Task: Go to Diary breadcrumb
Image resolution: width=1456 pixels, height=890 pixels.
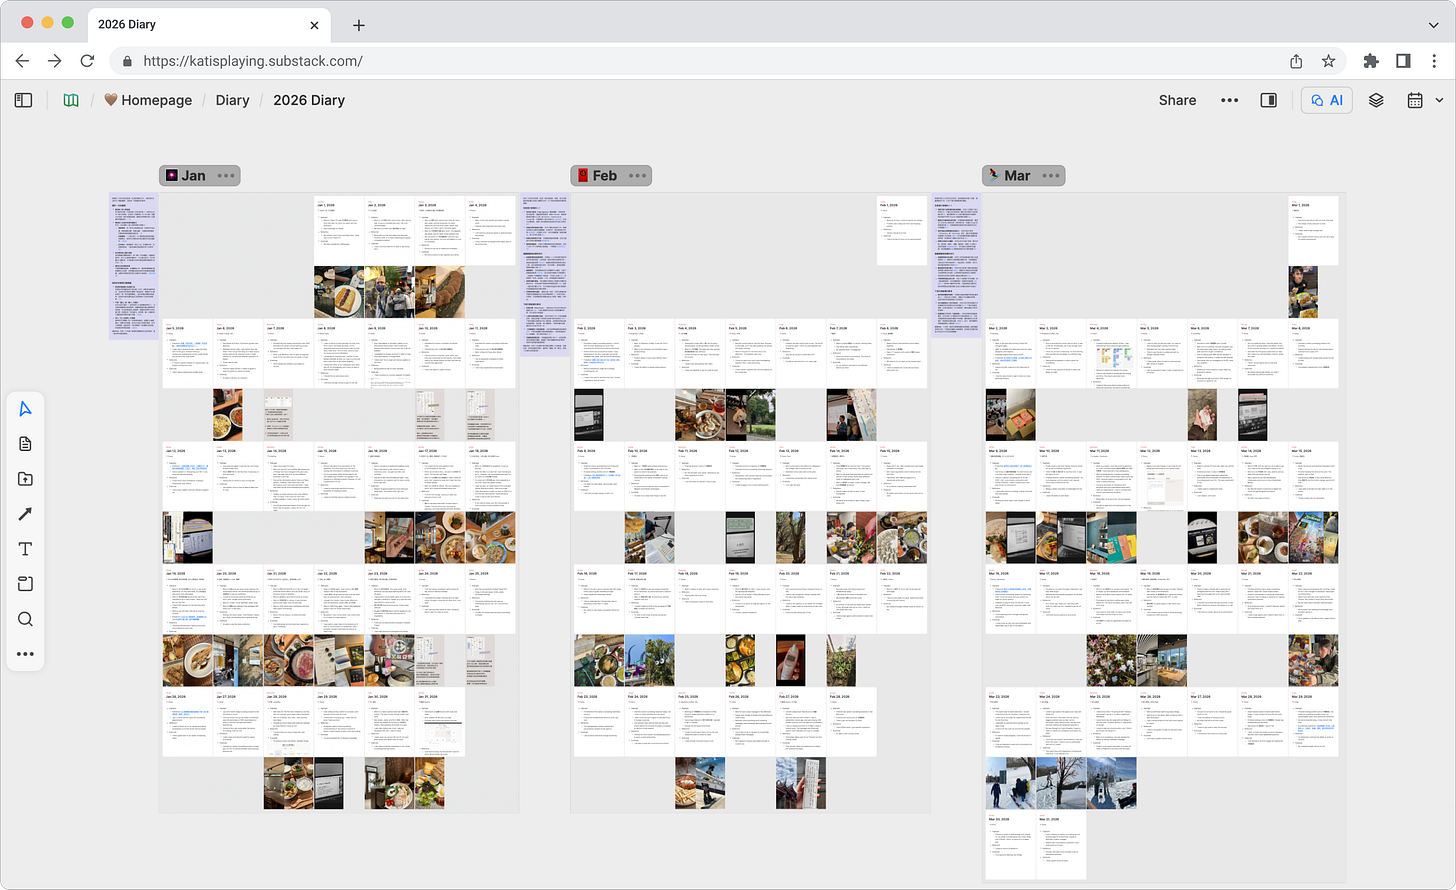Action: click(x=232, y=100)
